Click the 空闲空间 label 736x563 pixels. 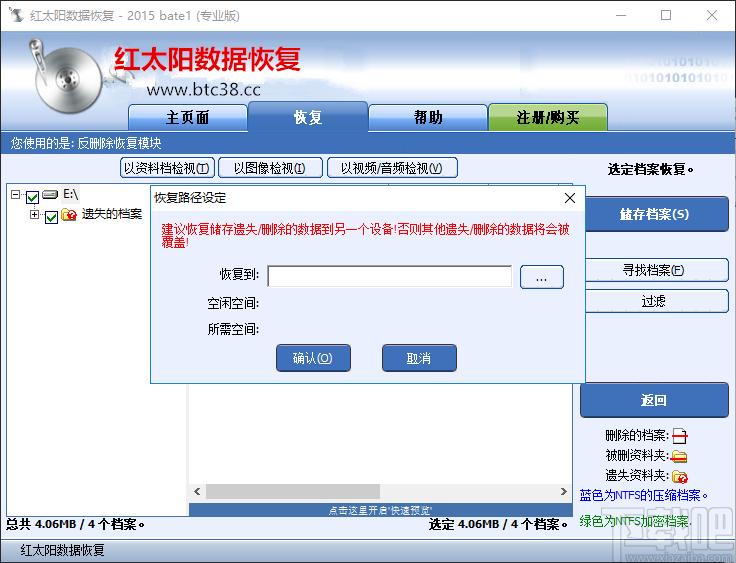point(233,303)
